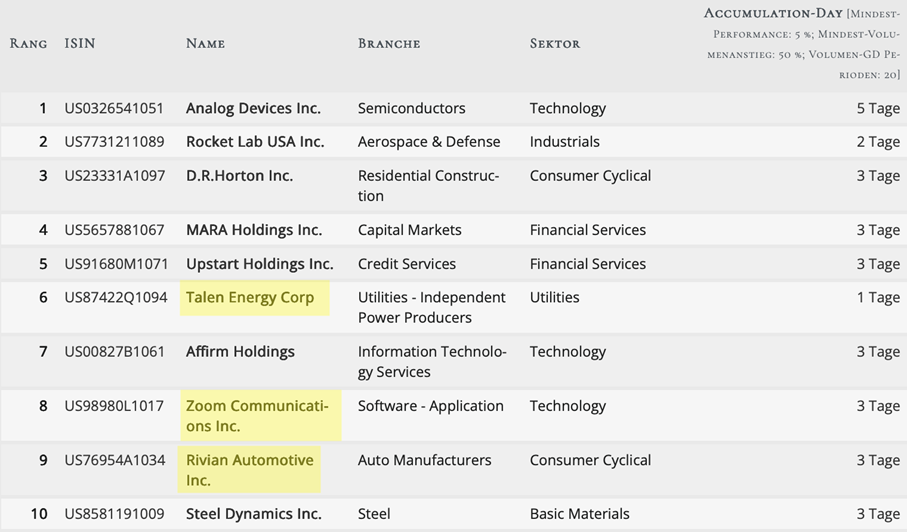Click the Residential Construction branch cell
Screen dimensions: 907x532
point(429,186)
